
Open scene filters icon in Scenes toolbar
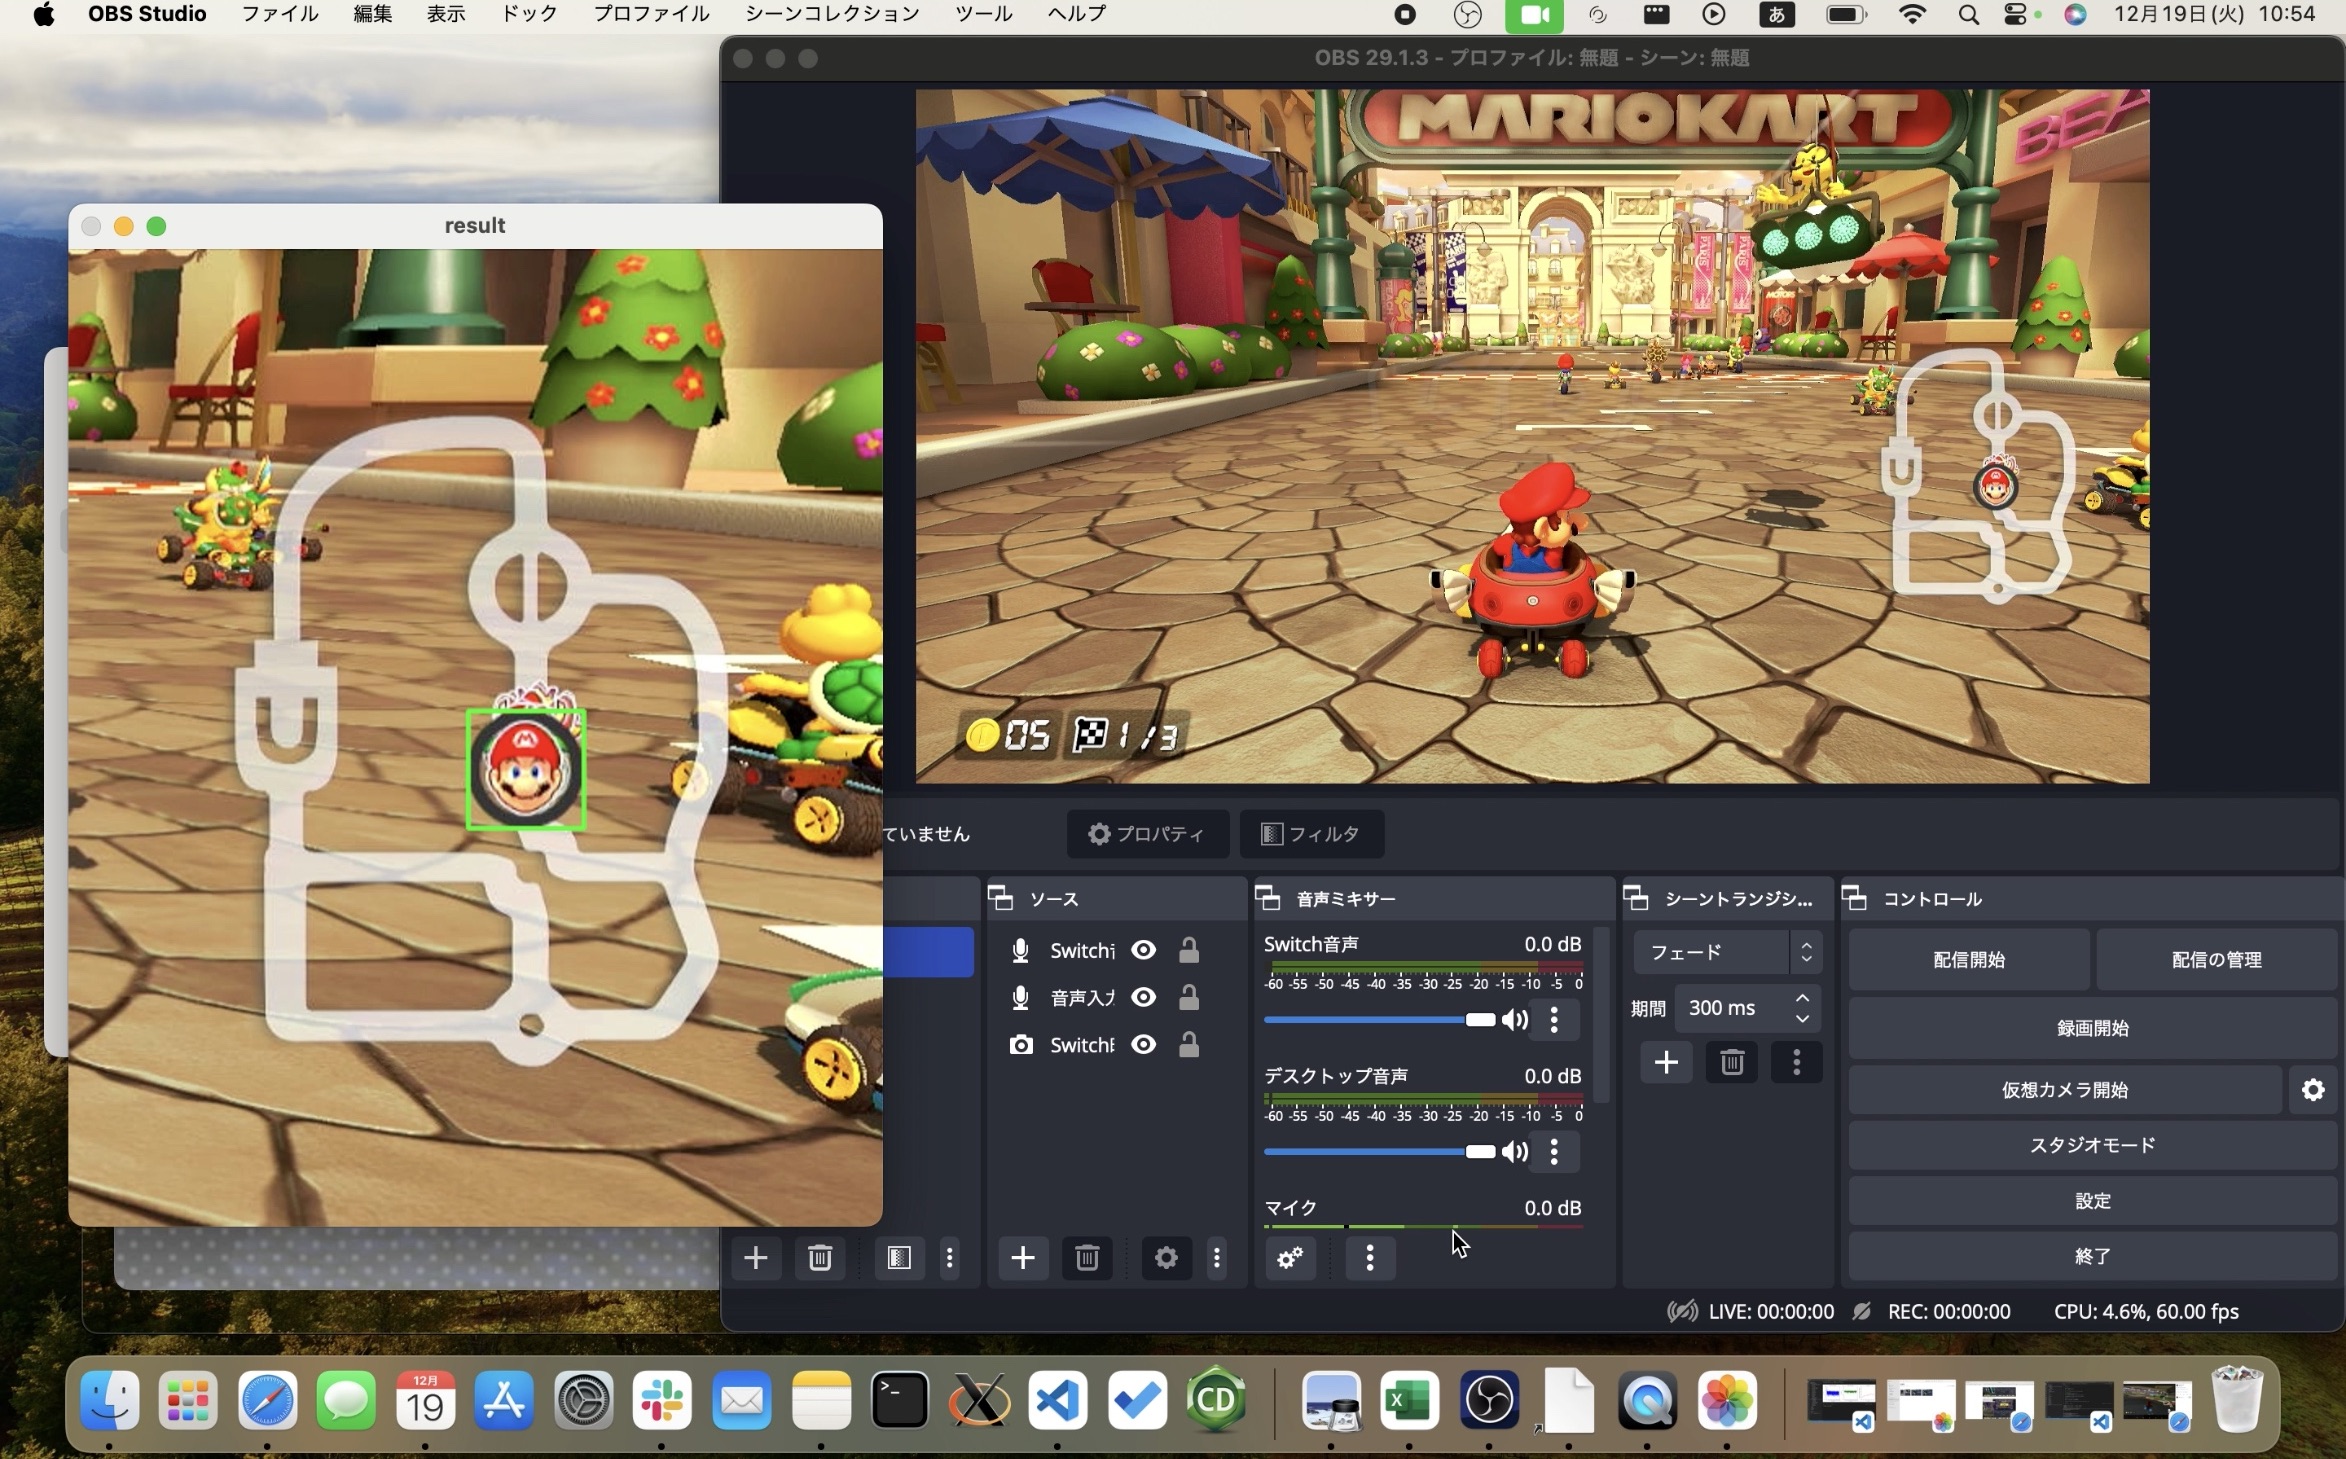(x=899, y=1258)
